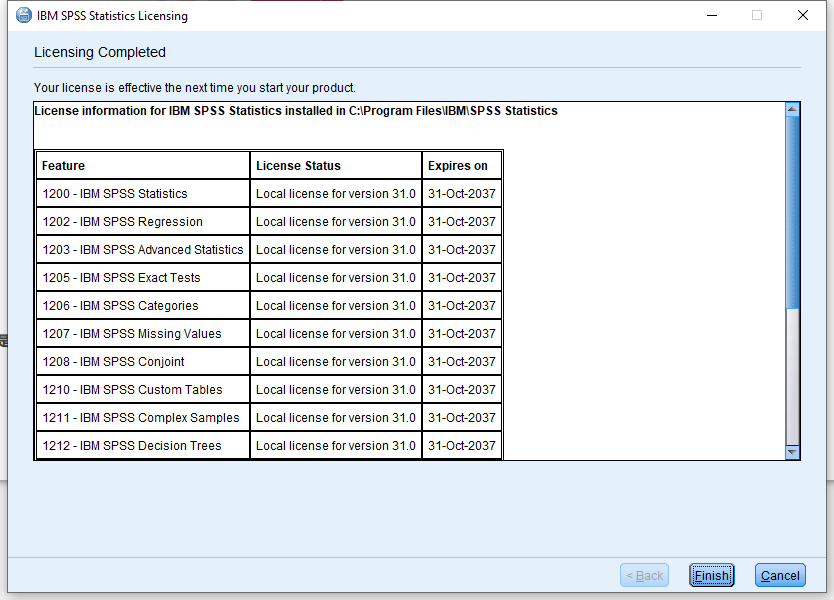Click the scroll up arrow of the license list
This screenshot has width=834, height=600.
(792, 109)
